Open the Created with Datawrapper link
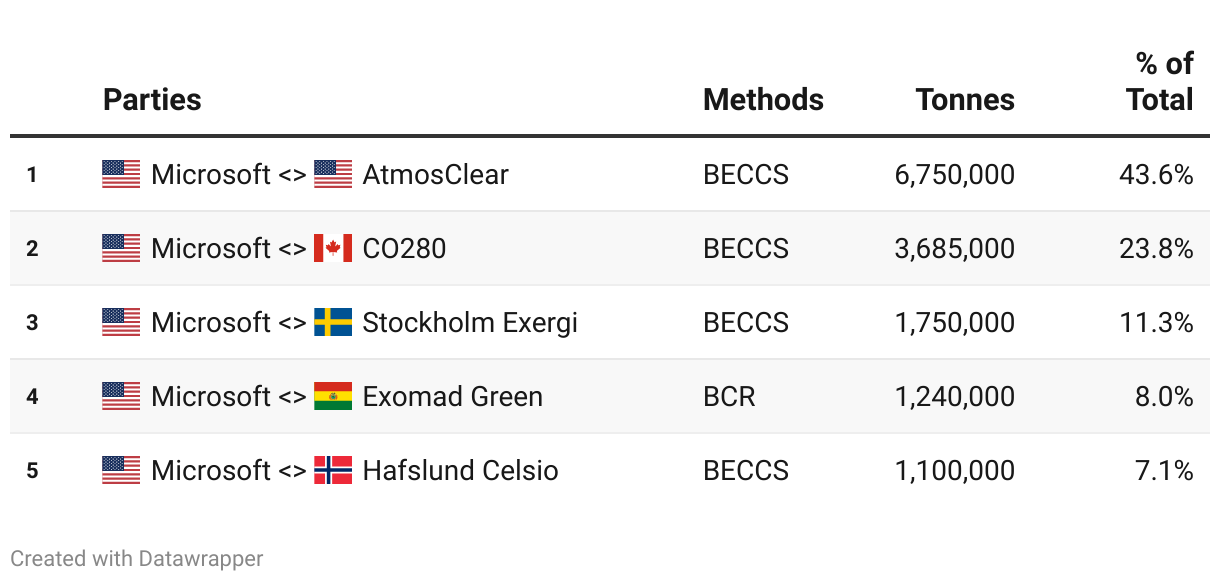Viewport: 1220px width, 582px height. click(137, 558)
